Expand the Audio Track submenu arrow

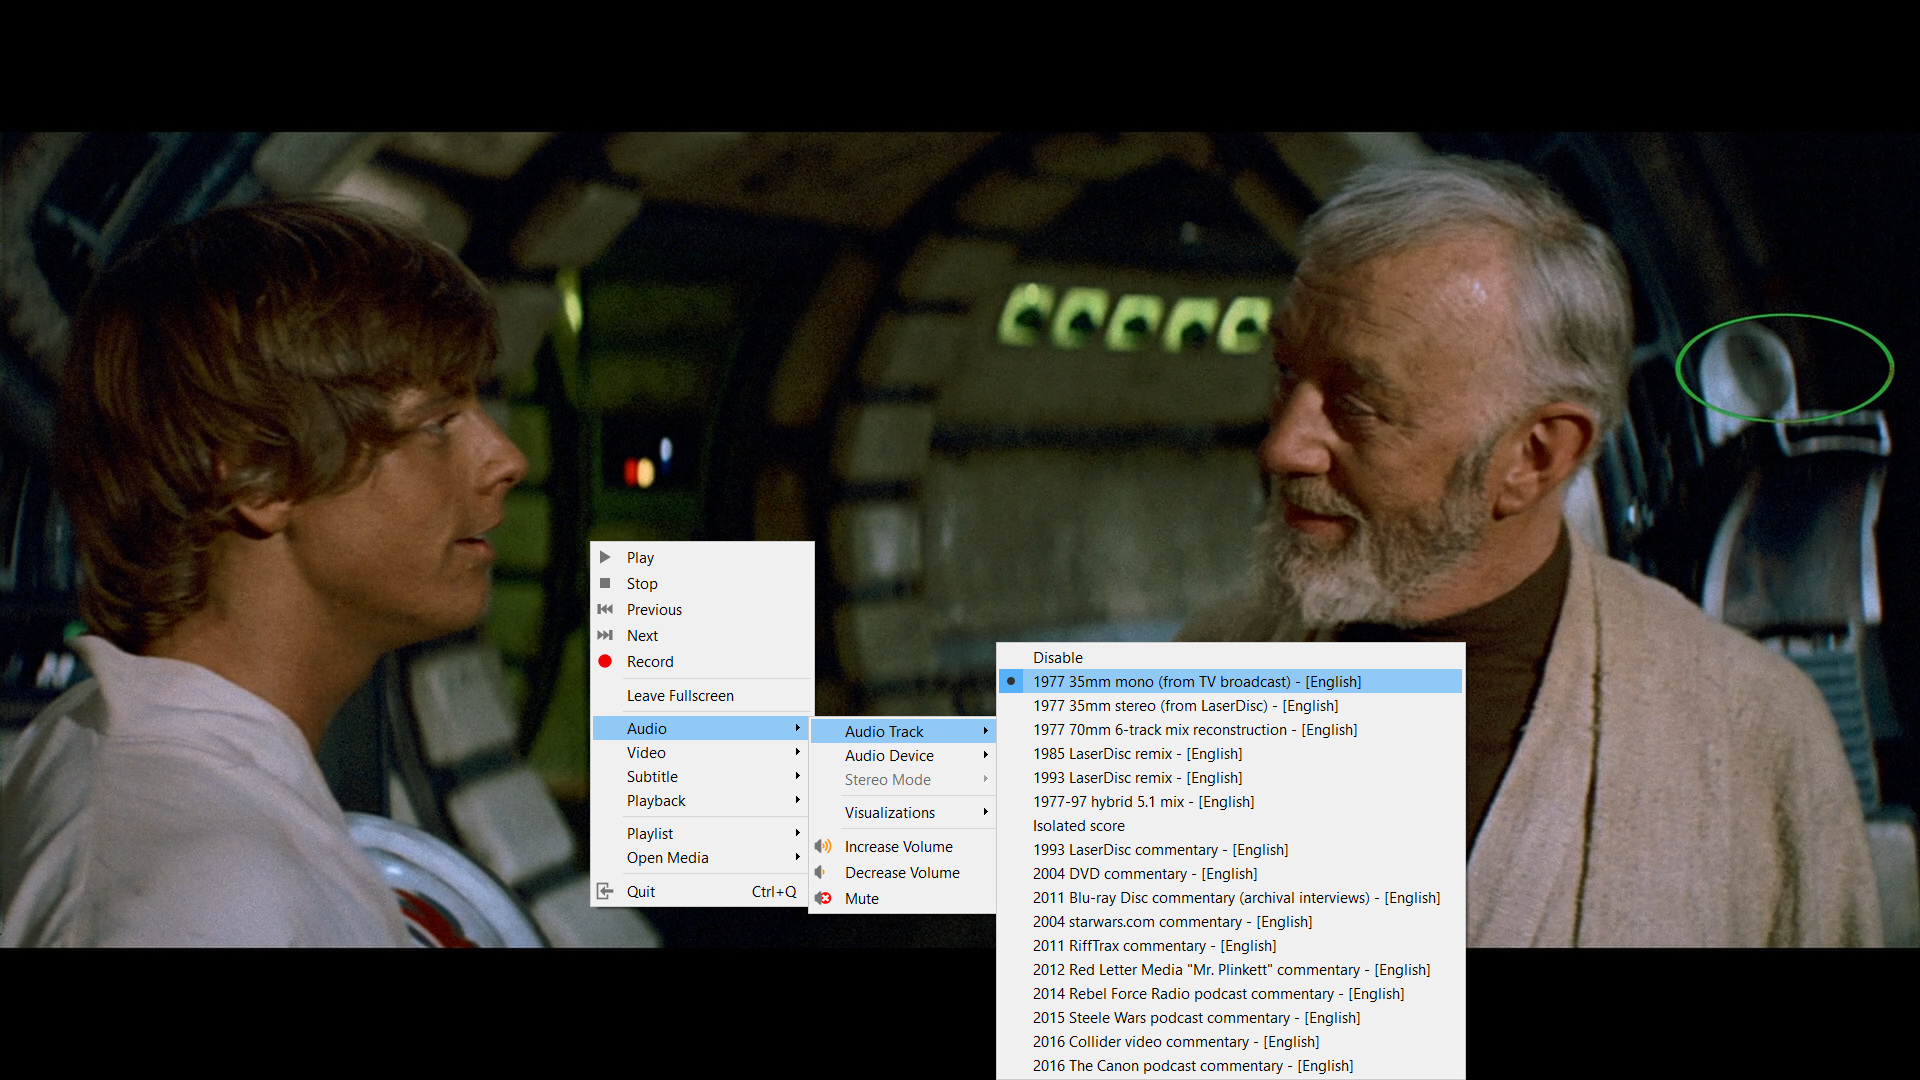click(x=985, y=731)
